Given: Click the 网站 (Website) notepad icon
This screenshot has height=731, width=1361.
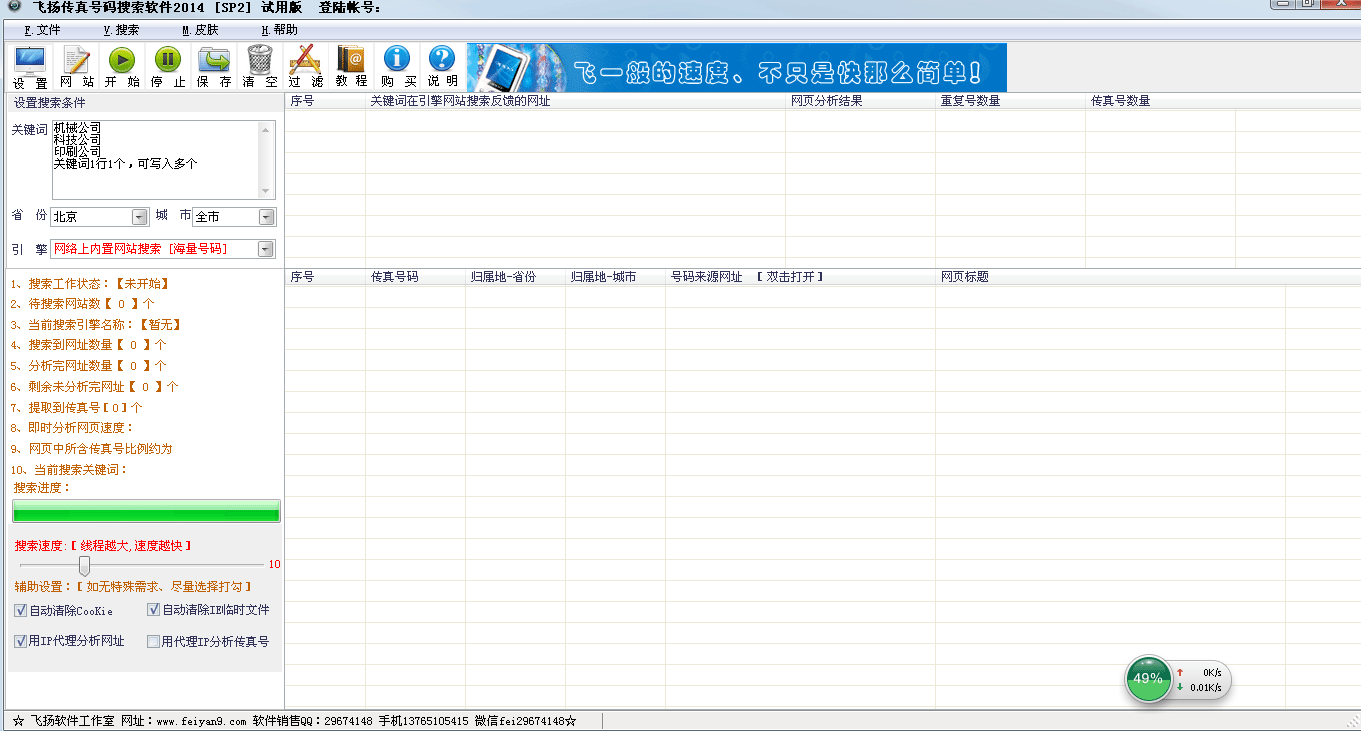Looking at the screenshot, I should (x=77, y=67).
